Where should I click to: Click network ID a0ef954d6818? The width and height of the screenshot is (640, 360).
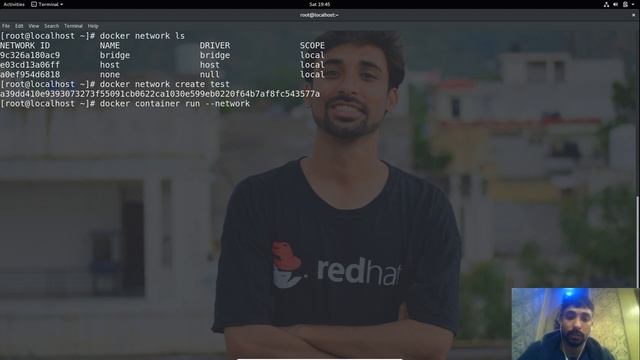30,75
